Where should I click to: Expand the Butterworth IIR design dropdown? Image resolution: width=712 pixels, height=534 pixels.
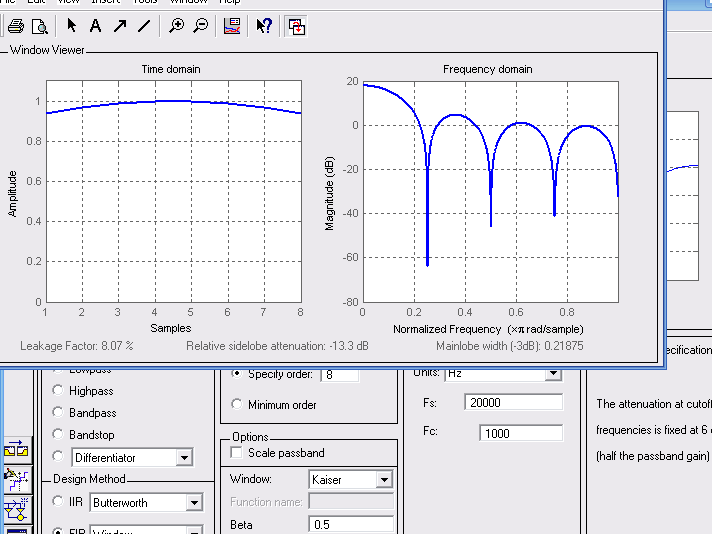click(x=194, y=503)
